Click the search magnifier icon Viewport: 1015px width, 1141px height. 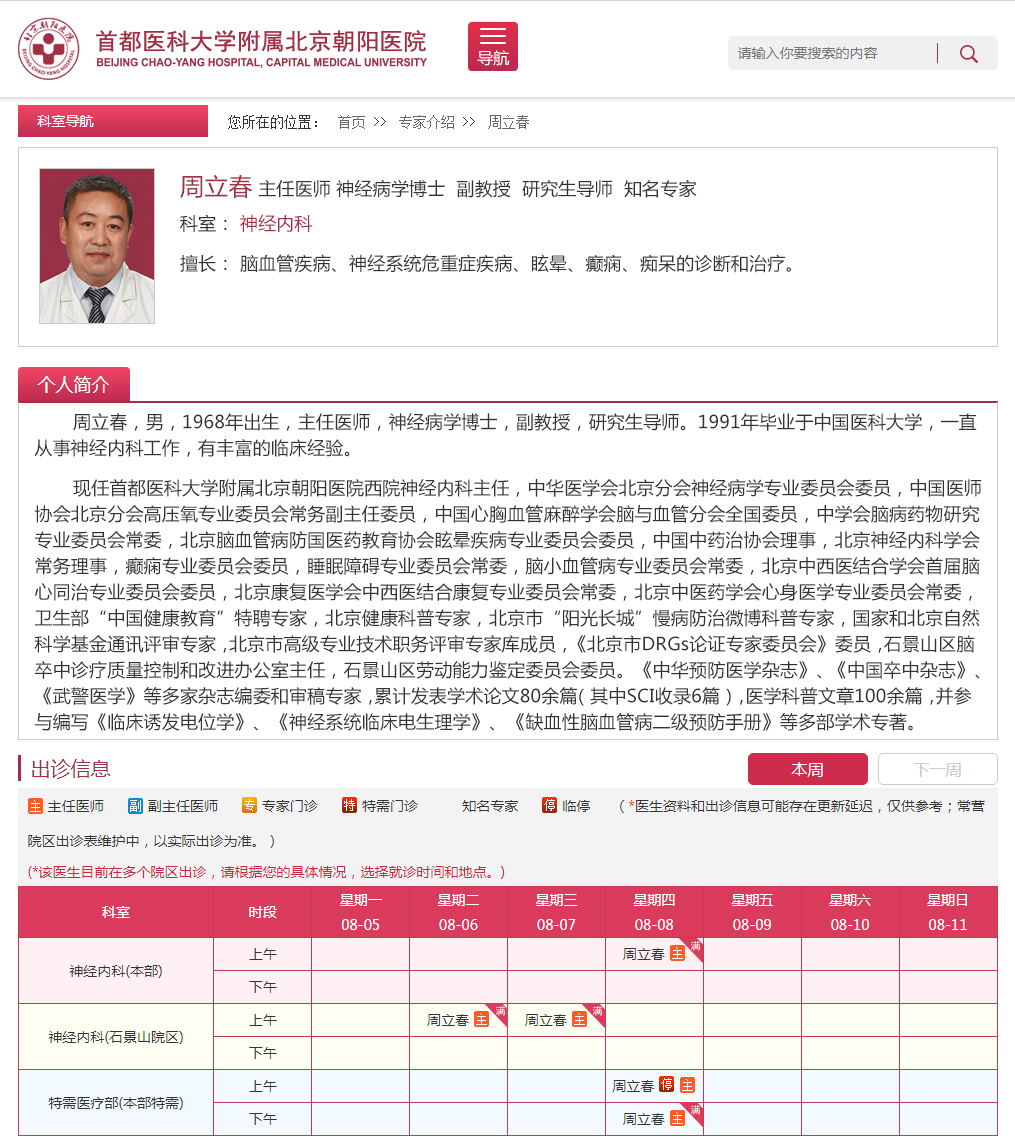click(x=968, y=53)
